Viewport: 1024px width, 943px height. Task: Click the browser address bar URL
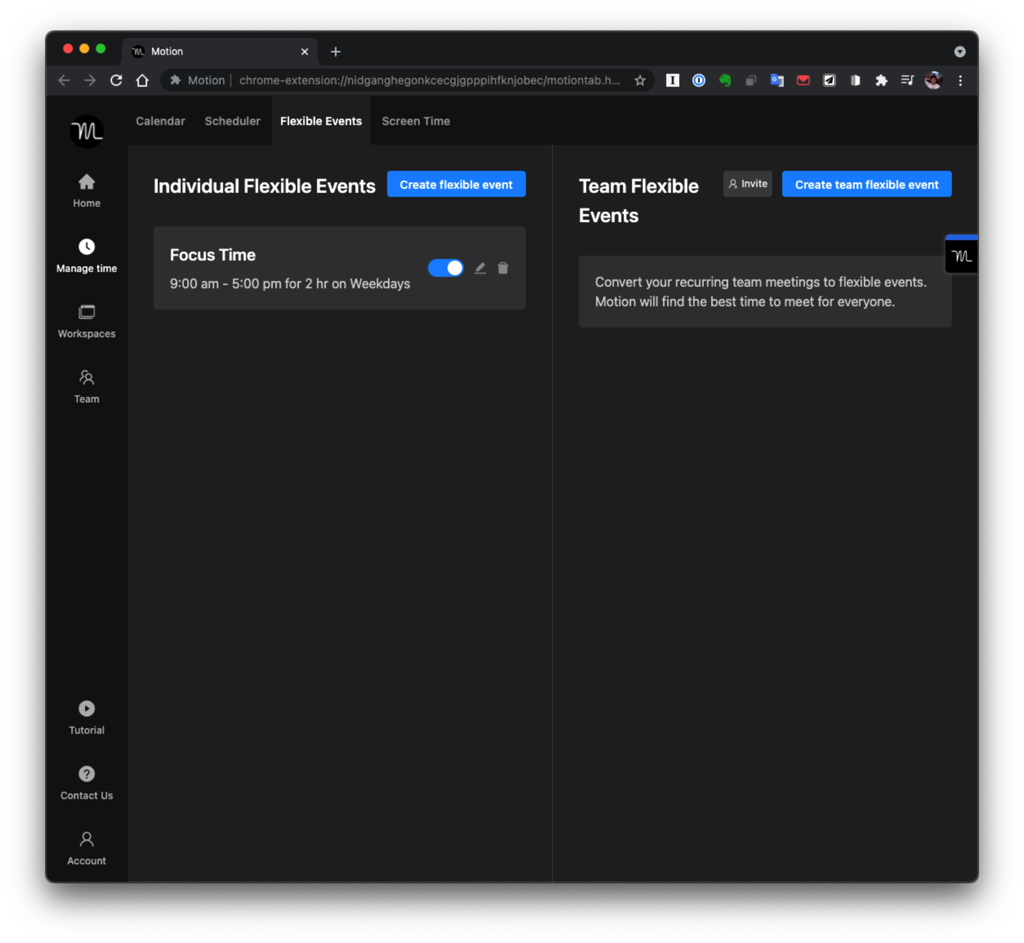430,80
